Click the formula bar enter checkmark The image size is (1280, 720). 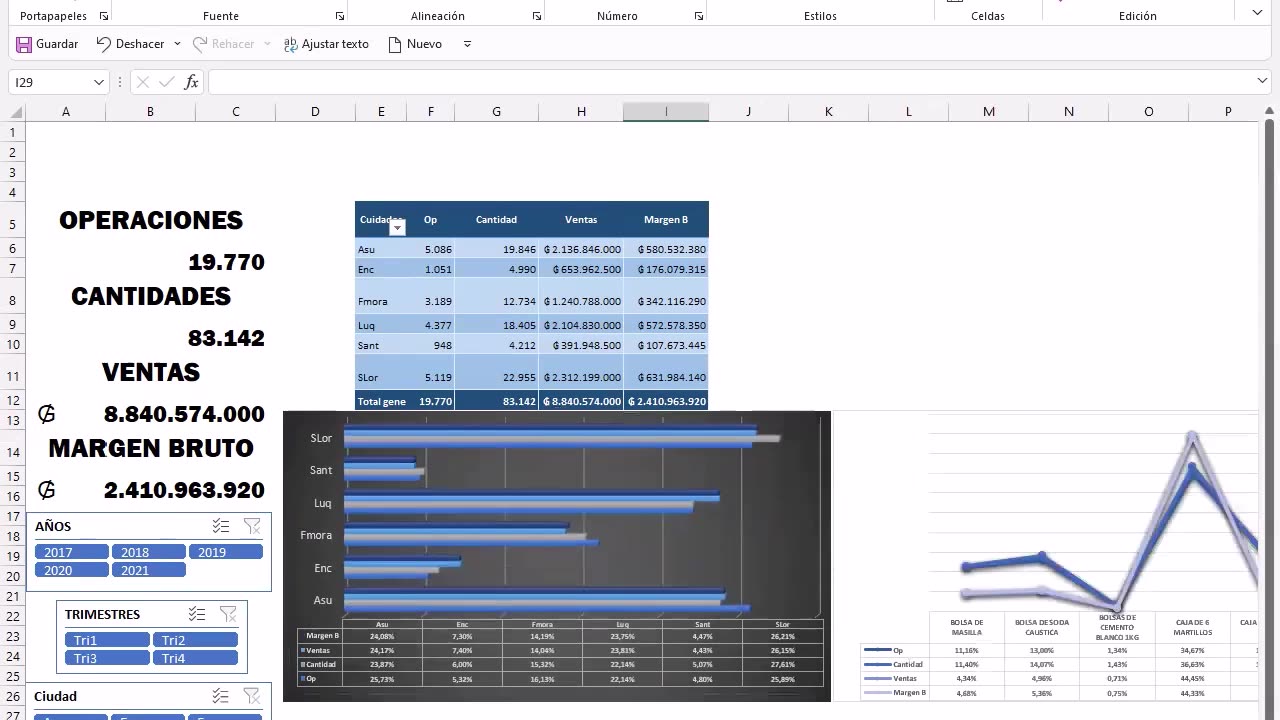[x=166, y=82]
